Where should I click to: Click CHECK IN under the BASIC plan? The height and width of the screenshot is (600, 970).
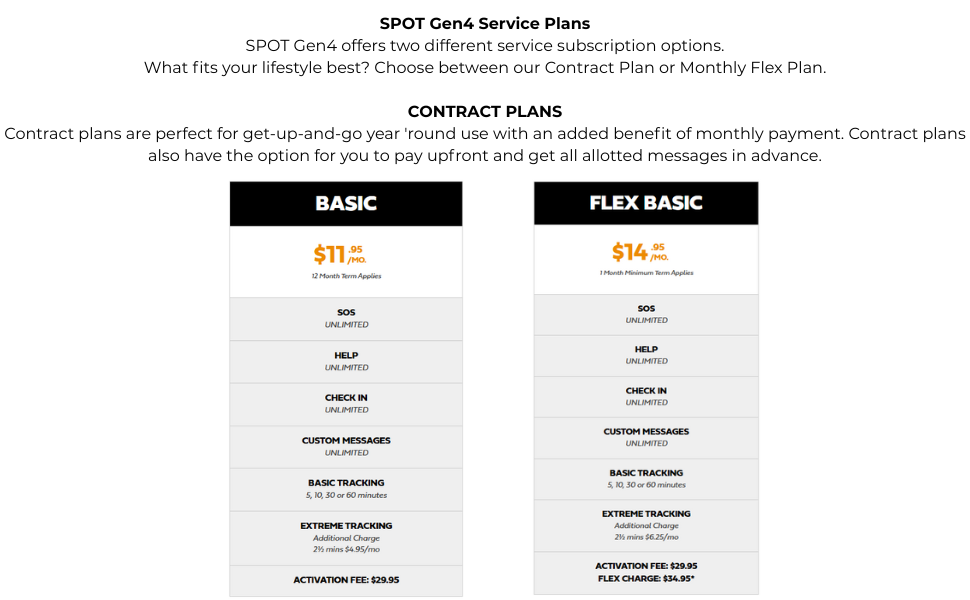[x=346, y=403]
